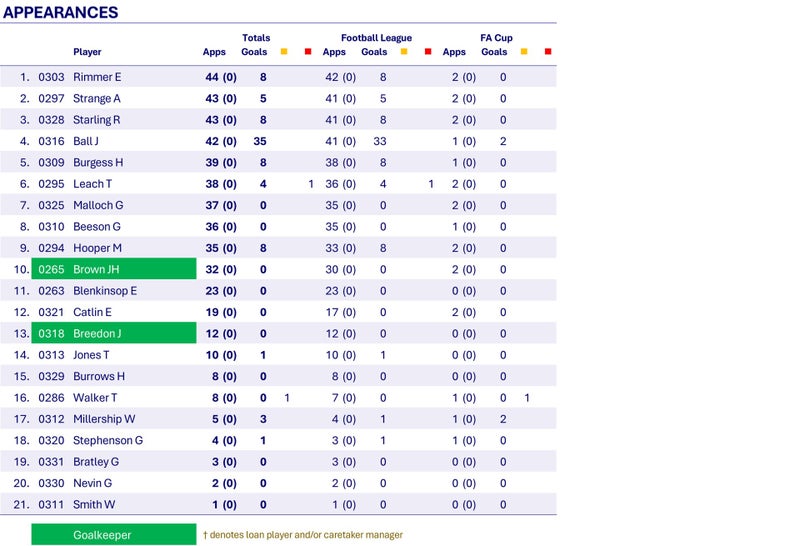Select the green Goalkeeper legend box
The width and height of the screenshot is (800, 546).
point(114,534)
